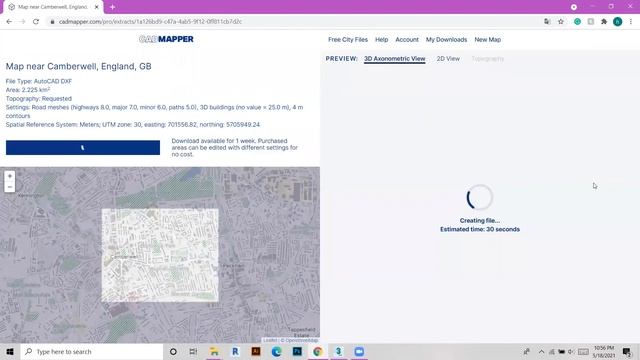Zoom out on the map

pos(10,187)
